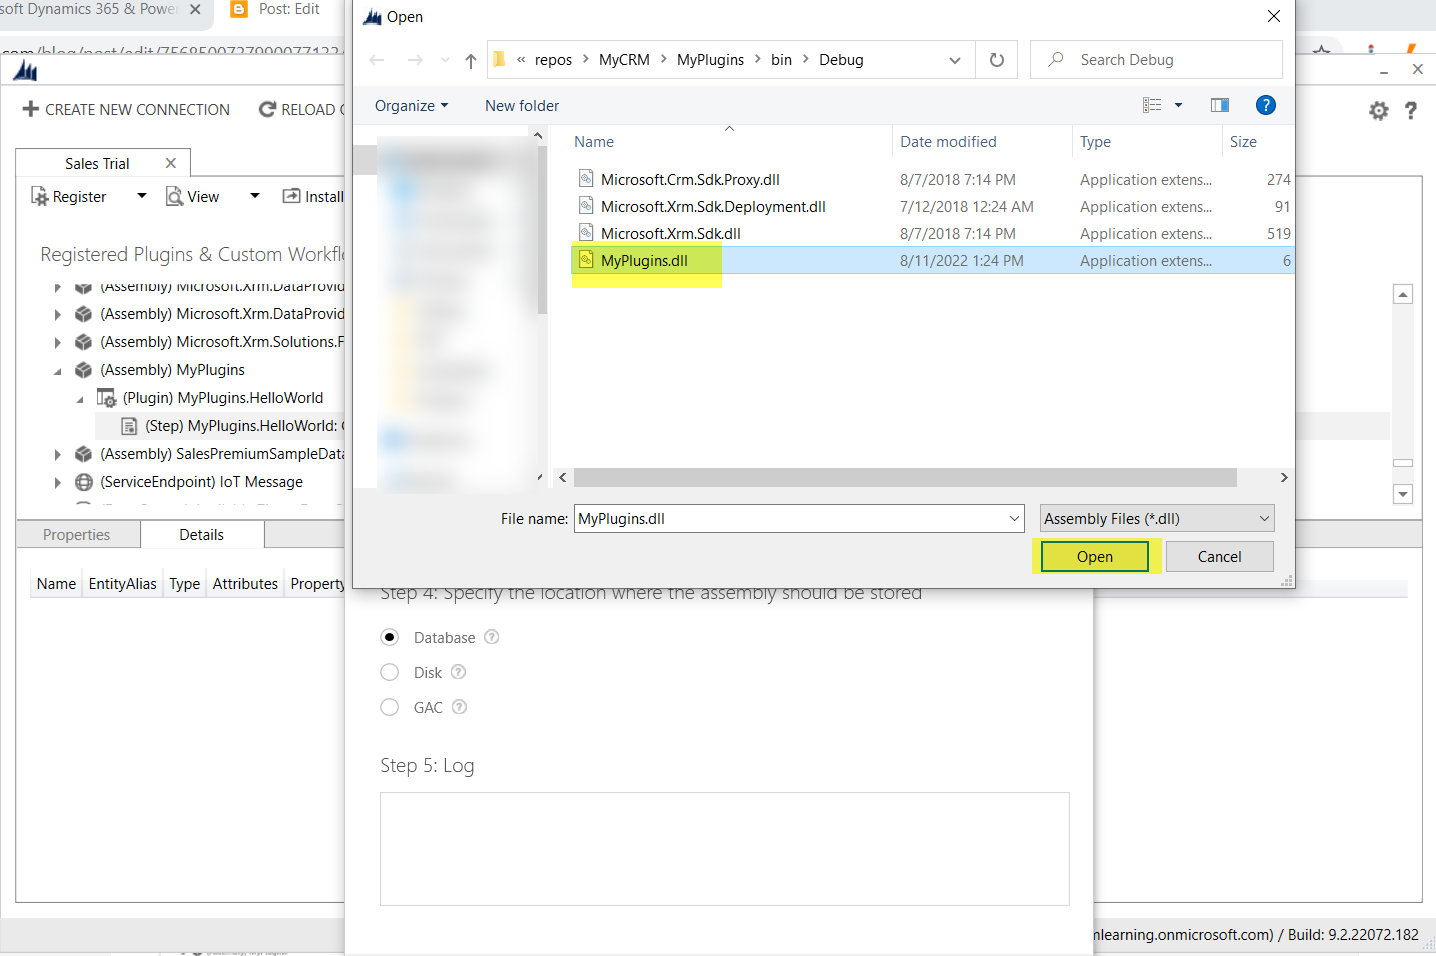This screenshot has height=956, width=1436.
Task: Collapse the MyPlugins.HelloWorld plugin node
Action: [80, 399]
